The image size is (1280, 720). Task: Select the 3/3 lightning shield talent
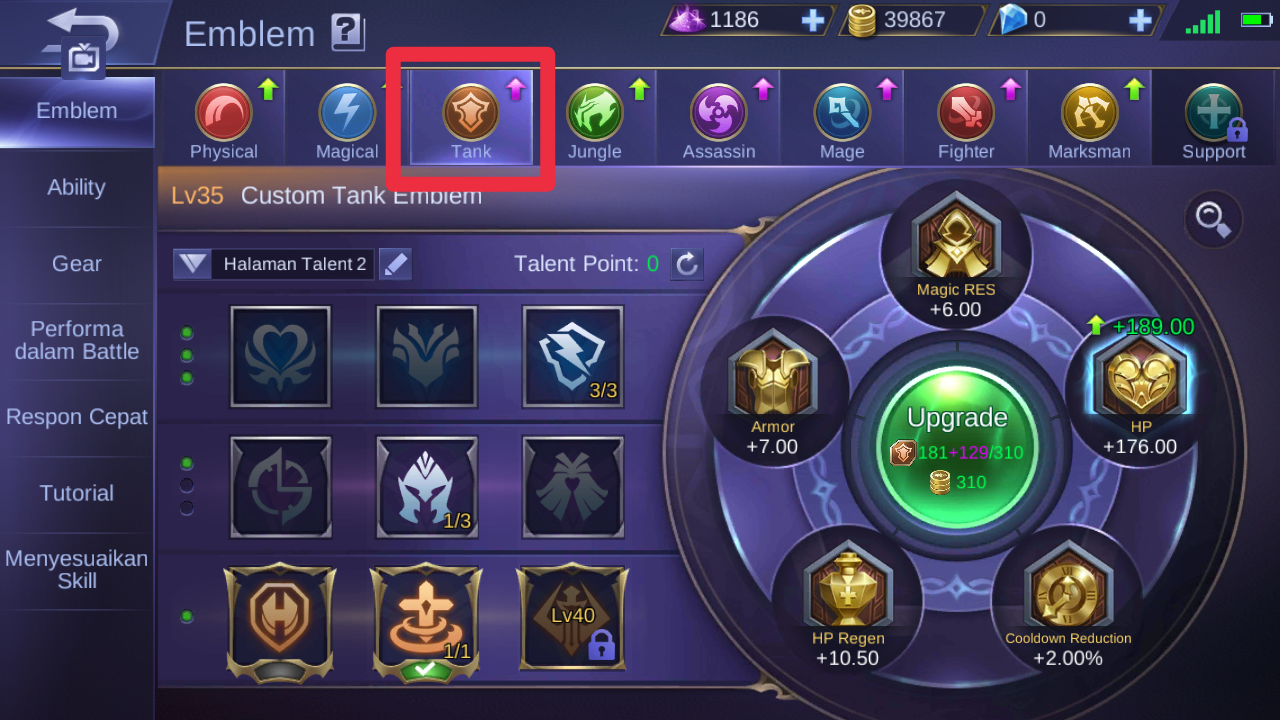coord(573,356)
